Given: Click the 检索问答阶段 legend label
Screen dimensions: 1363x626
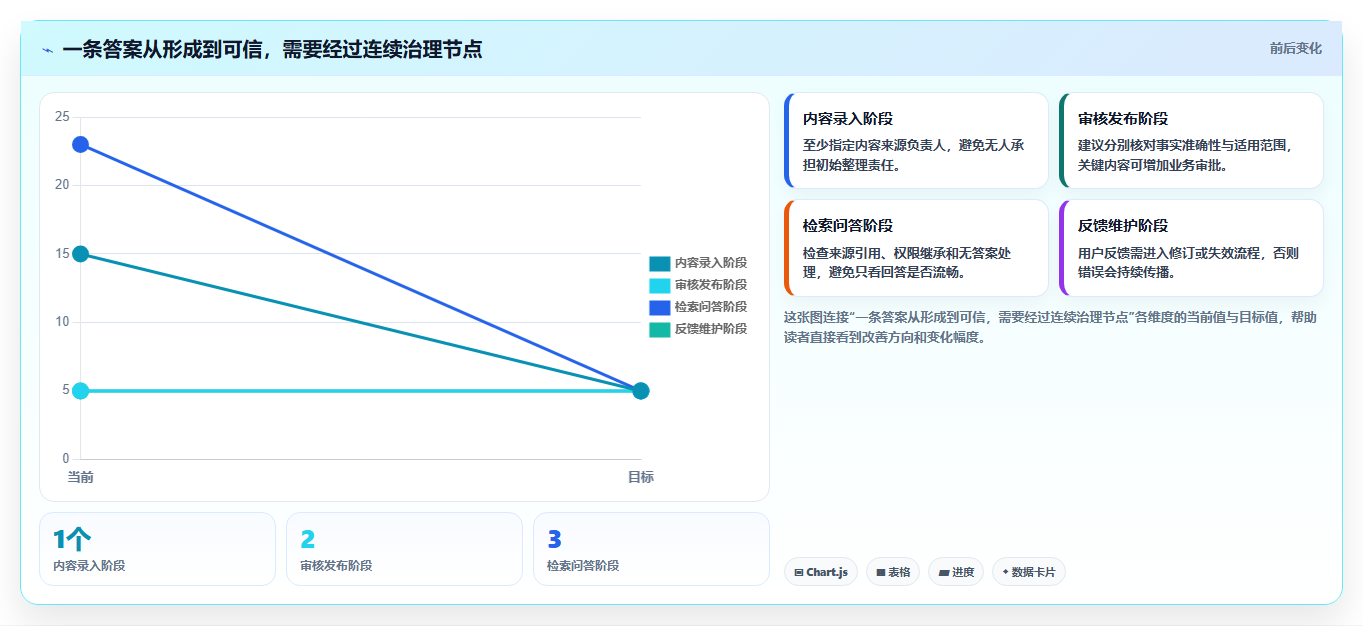Looking at the screenshot, I should click(711, 307).
